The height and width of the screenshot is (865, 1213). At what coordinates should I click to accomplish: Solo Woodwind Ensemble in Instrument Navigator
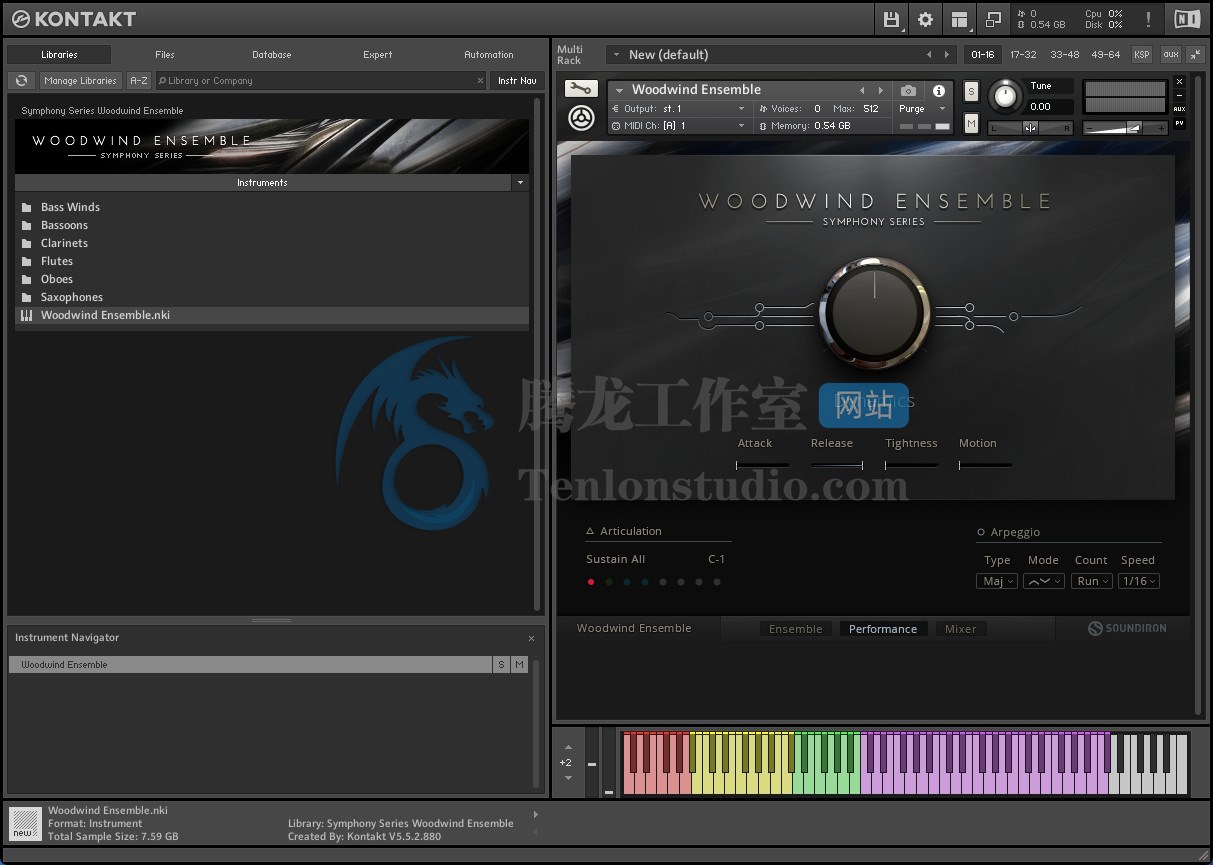pyautogui.click(x=501, y=665)
